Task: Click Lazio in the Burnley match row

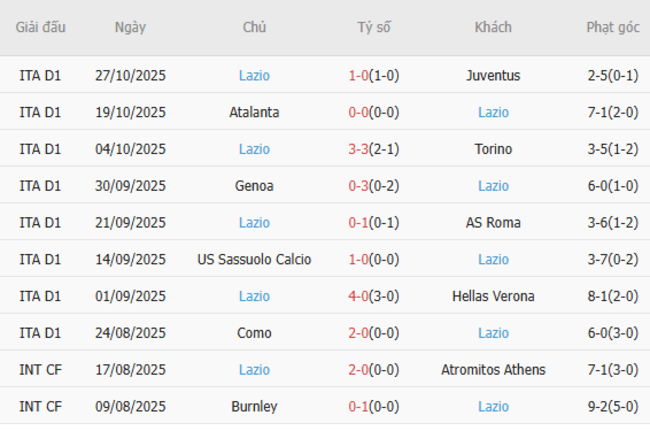Action: coord(493,407)
